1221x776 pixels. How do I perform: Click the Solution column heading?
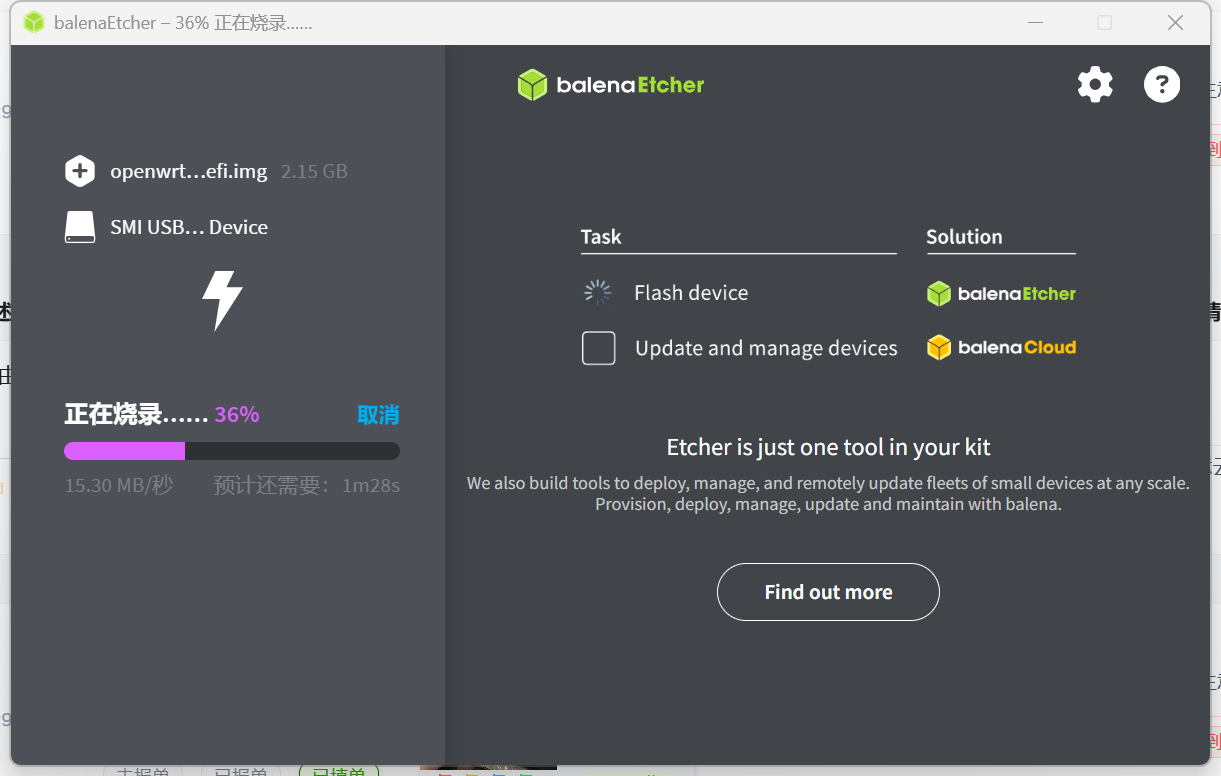tap(964, 237)
